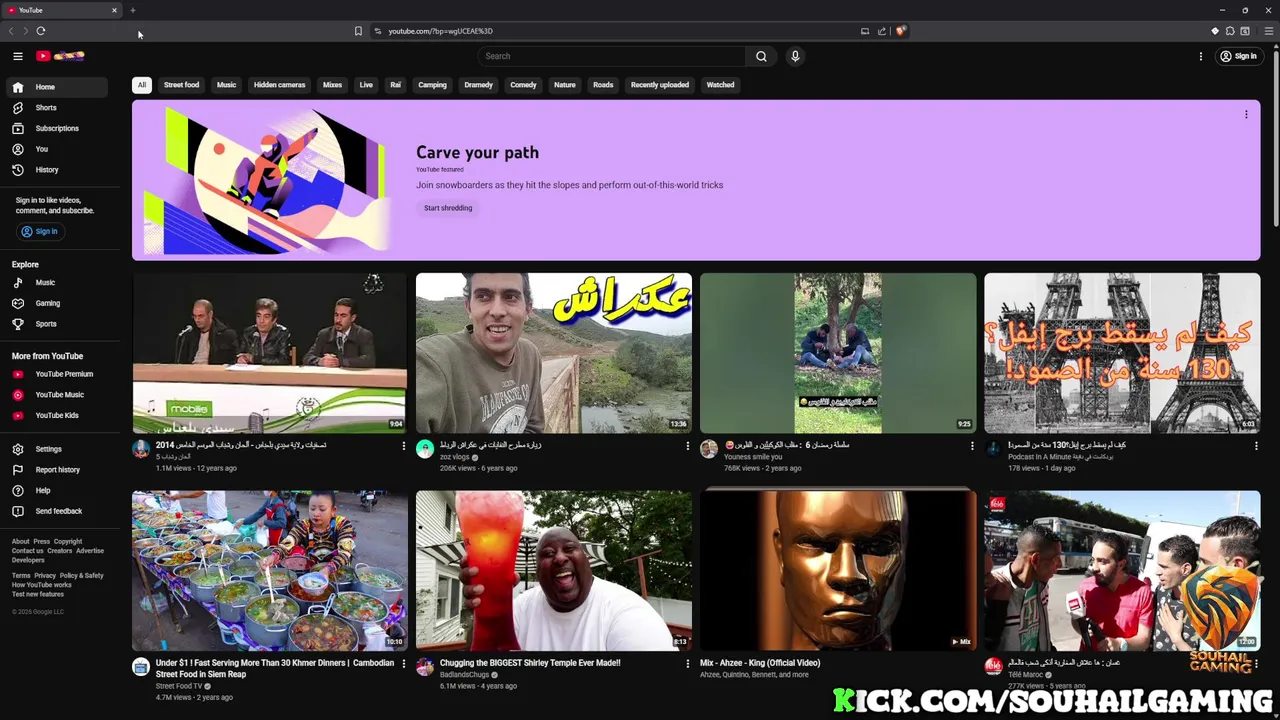Open Shorts in the sidebar
This screenshot has height=720, width=1280.
tap(56, 108)
